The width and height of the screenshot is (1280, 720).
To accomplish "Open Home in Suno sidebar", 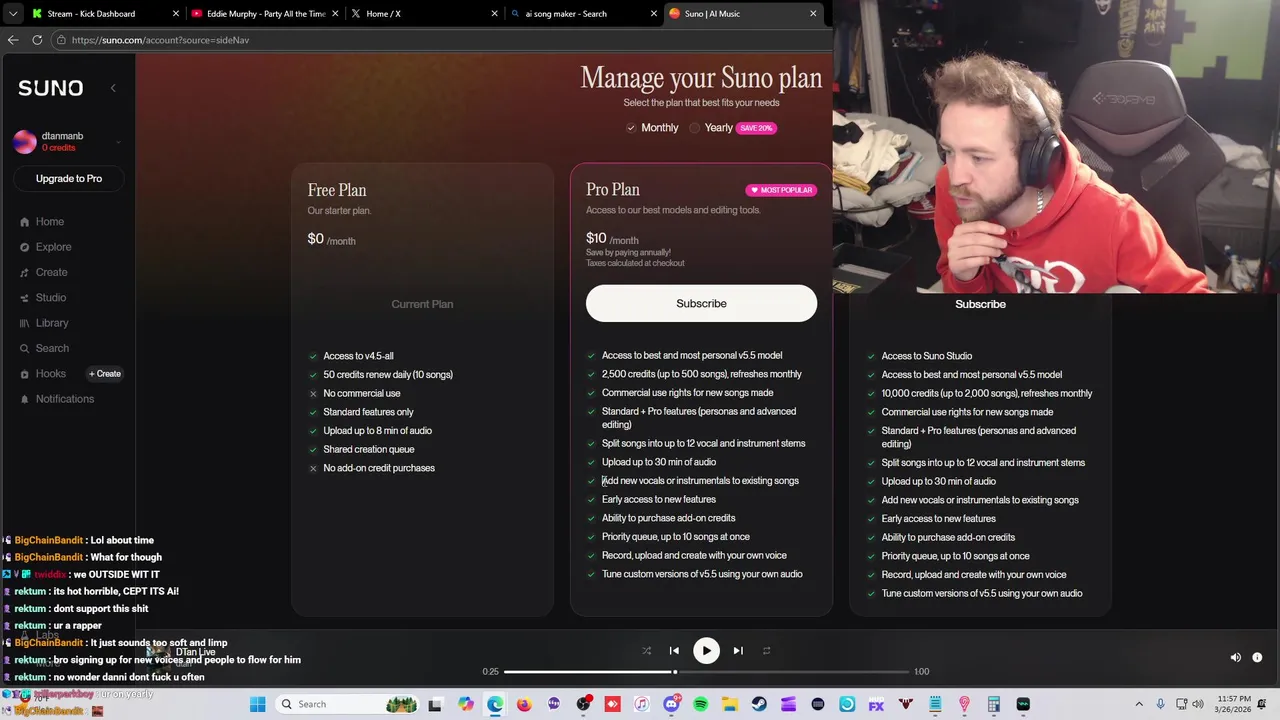I will pos(42,222).
